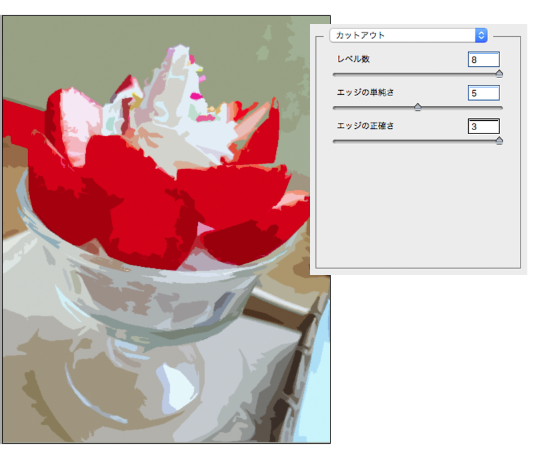The height and width of the screenshot is (457, 538).
Task: Click the blue dropdown arrow stepper icon
Action: pos(481,35)
